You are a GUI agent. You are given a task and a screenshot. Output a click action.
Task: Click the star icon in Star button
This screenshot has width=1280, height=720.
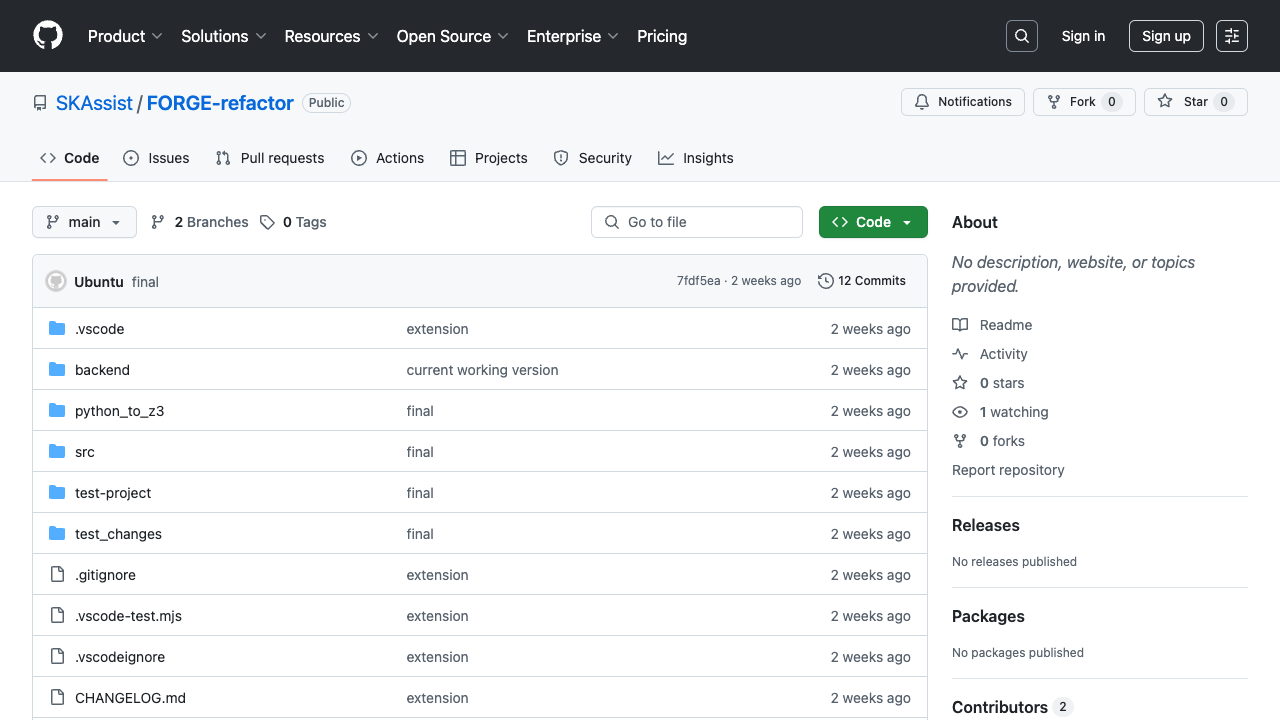1165,102
